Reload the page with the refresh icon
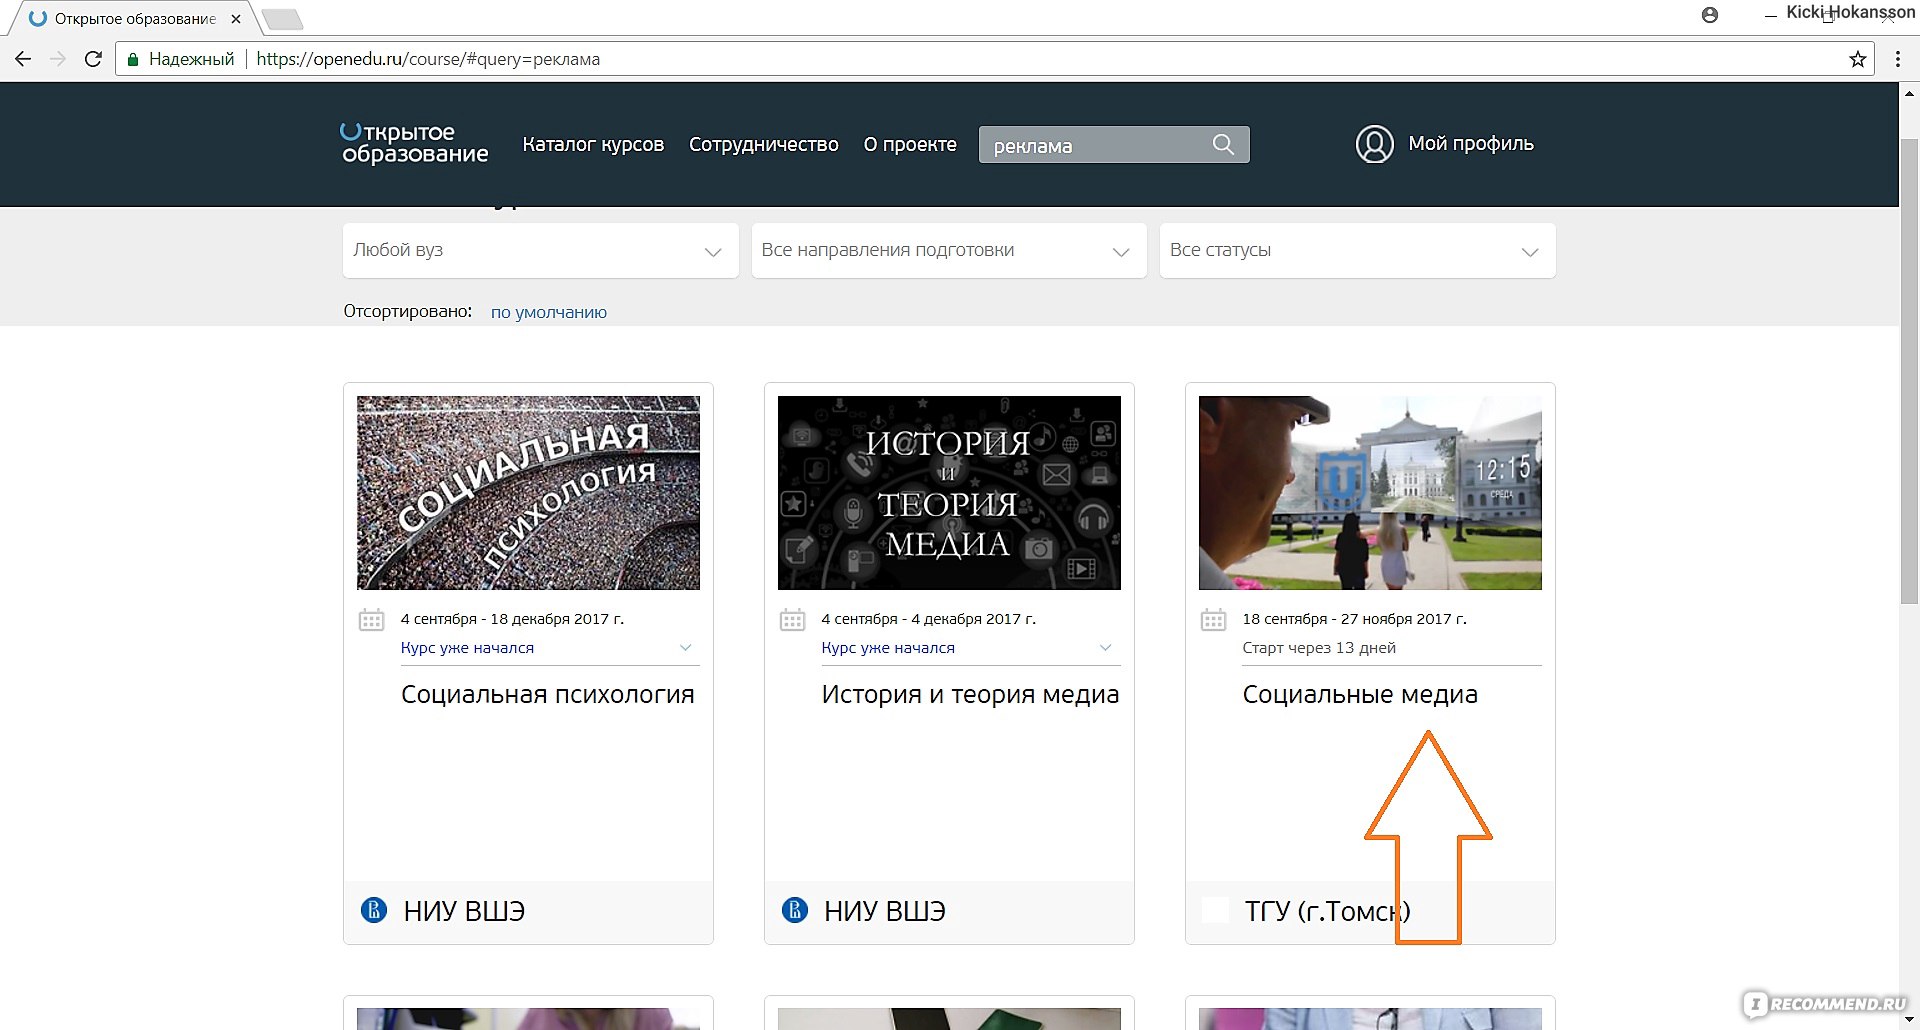1920x1030 pixels. (93, 59)
